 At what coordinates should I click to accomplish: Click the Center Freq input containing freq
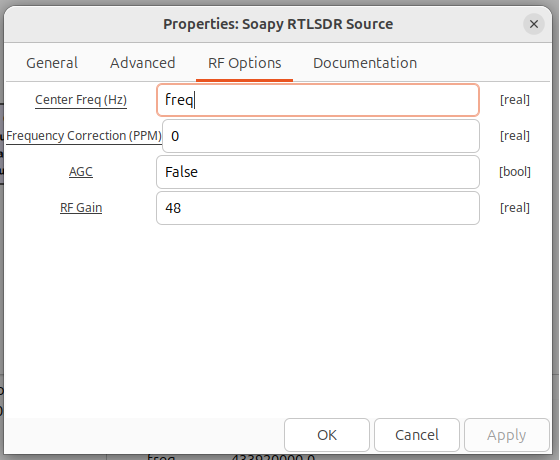(x=318, y=100)
